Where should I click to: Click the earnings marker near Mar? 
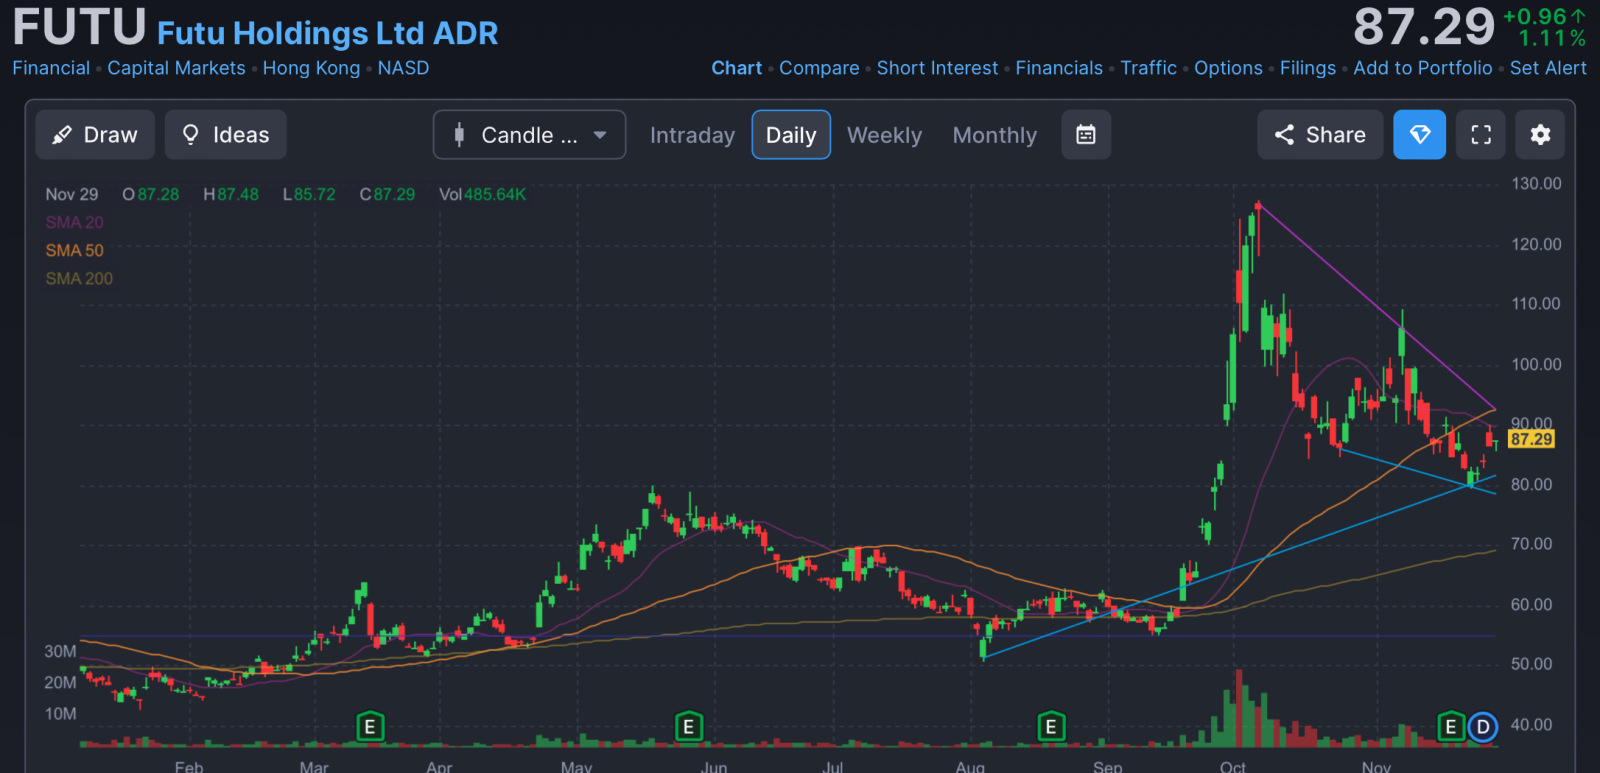pos(369,727)
